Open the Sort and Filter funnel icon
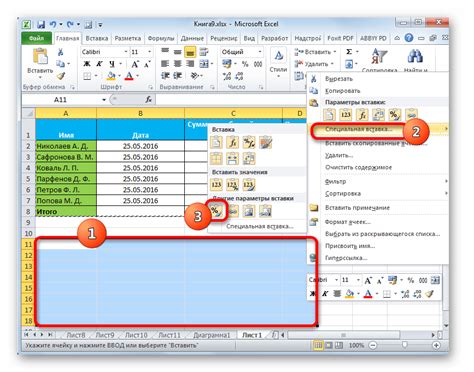The width and height of the screenshot is (474, 372). pos(379,56)
